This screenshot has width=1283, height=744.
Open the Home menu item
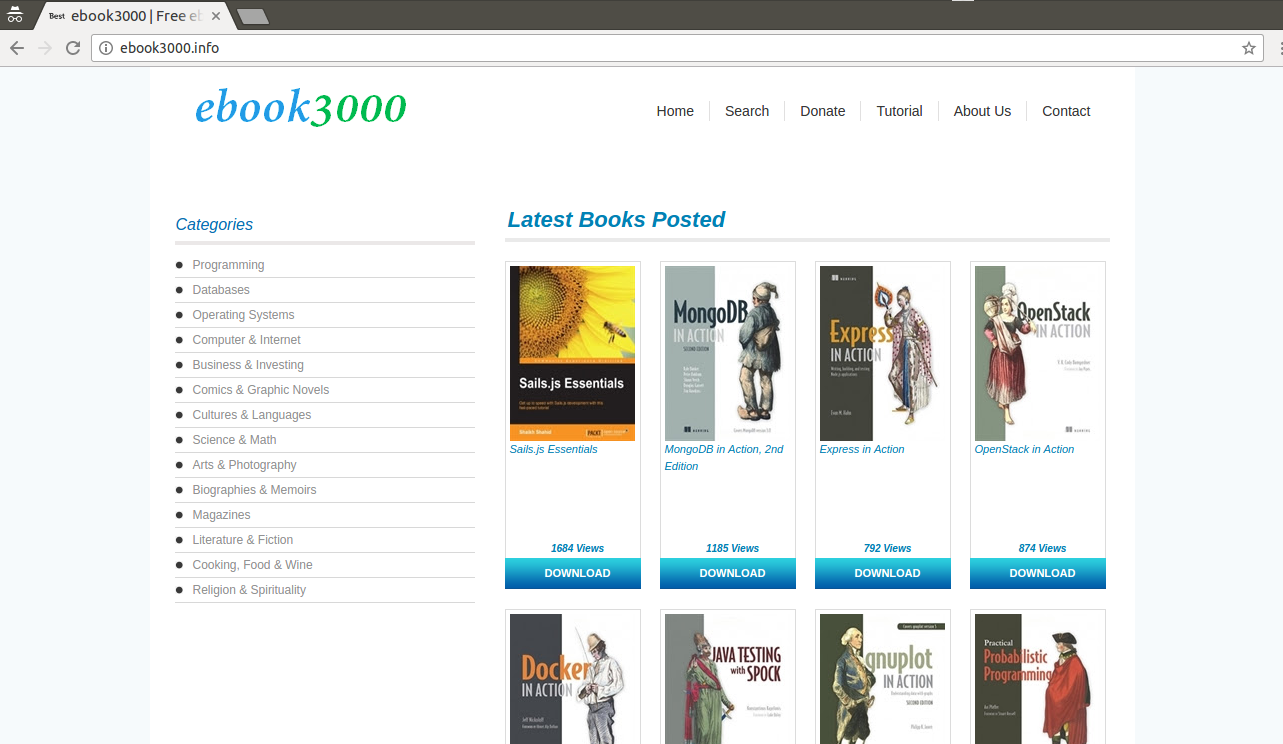click(675, 111)
